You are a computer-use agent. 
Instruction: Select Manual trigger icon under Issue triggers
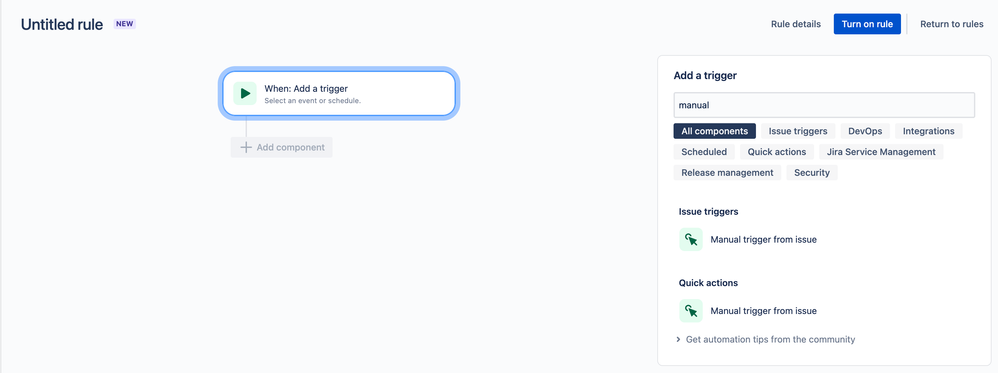[x=691, y=239]
